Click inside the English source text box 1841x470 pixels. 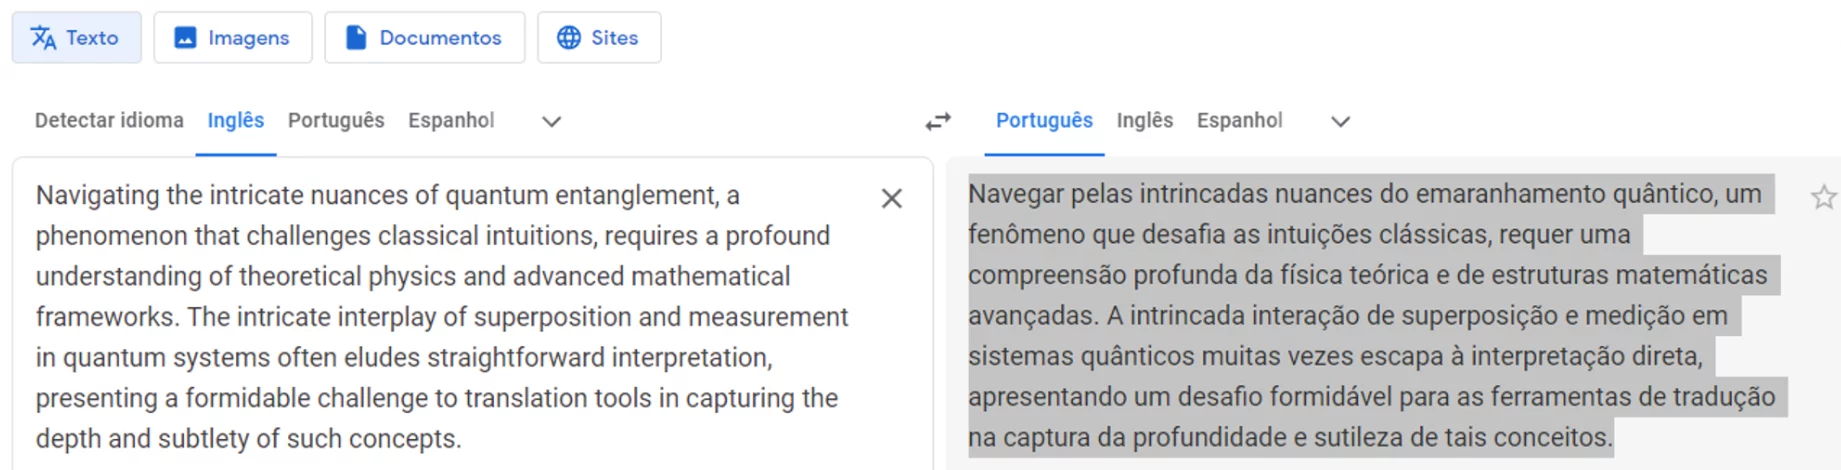click(440, 316)
